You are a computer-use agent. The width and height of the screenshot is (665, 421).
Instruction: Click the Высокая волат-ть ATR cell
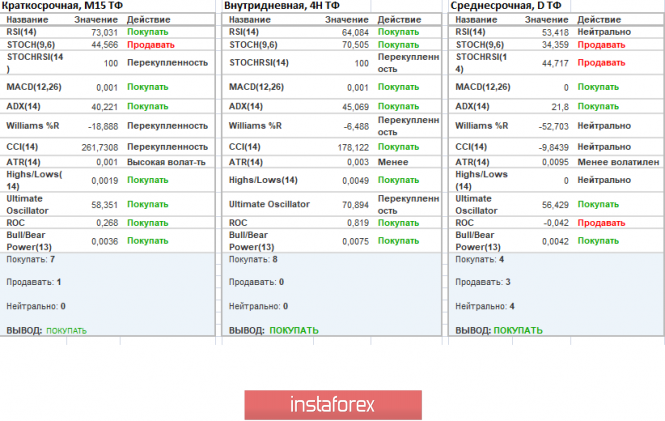click(x=166, y=162)
